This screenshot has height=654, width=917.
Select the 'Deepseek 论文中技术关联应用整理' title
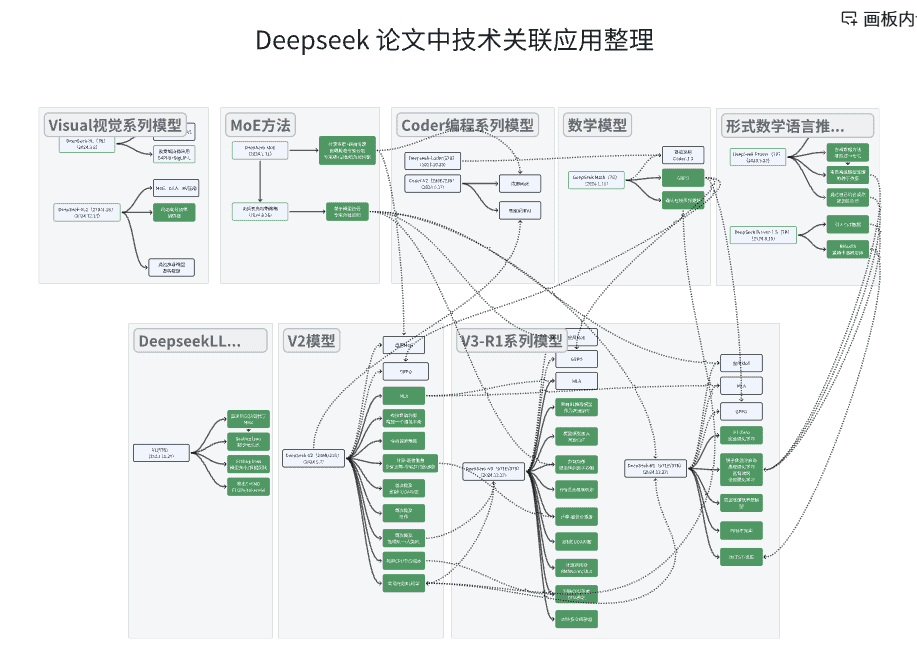454,40
